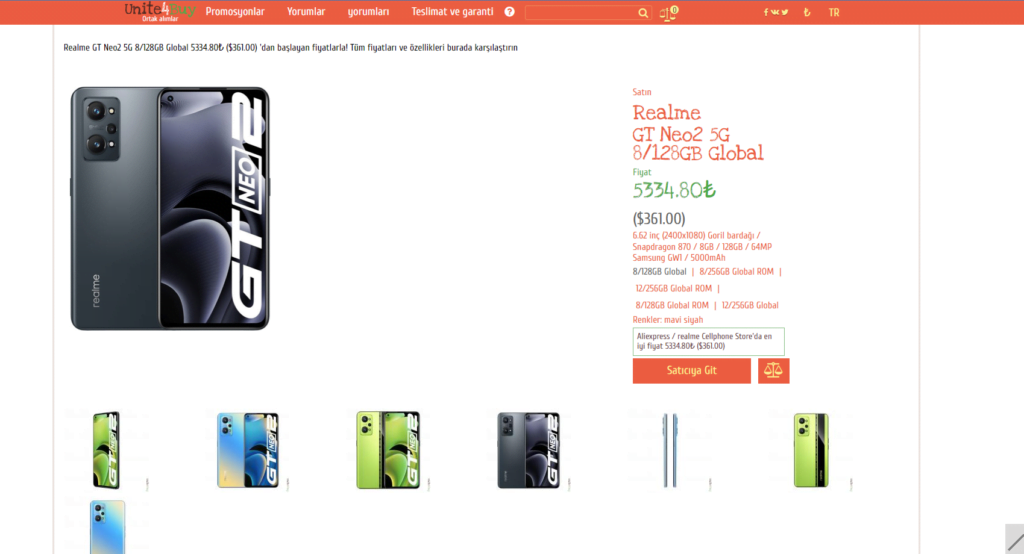This screenshot has width=1024, height=554.
Task: Add to compare via scales button
Action: pos(773,370)
